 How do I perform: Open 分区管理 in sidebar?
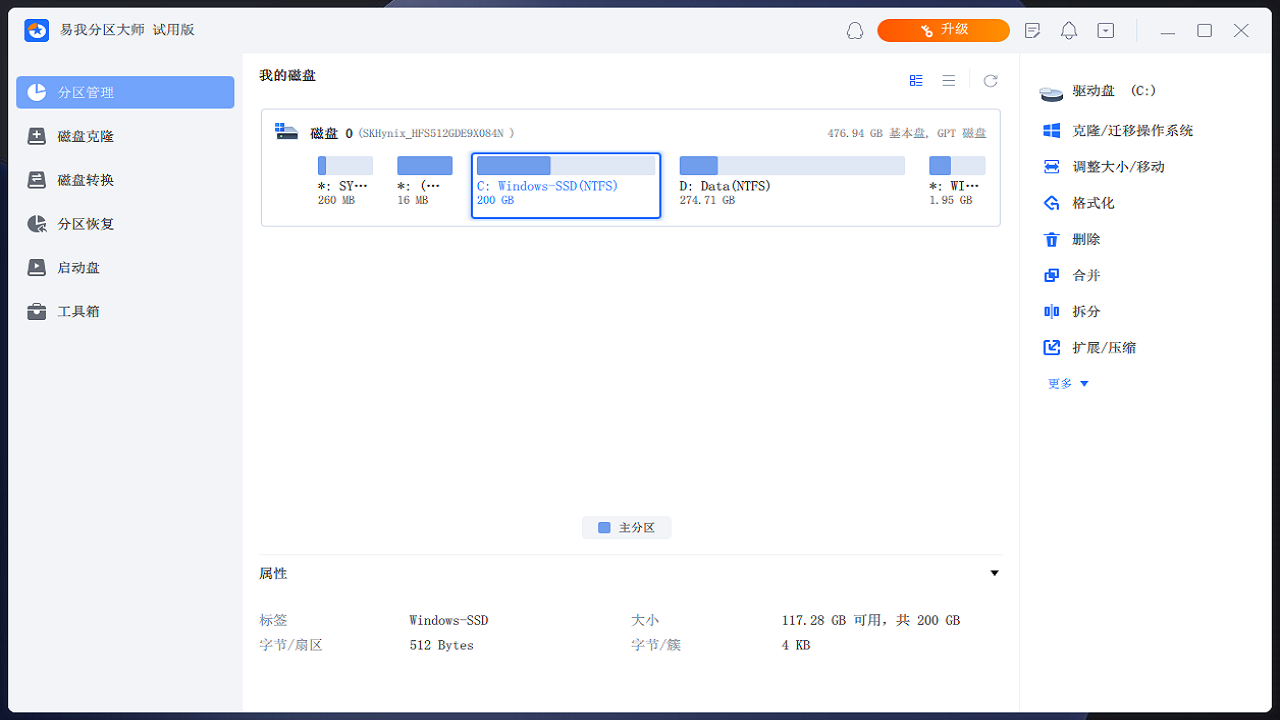(x=125, y=92)
